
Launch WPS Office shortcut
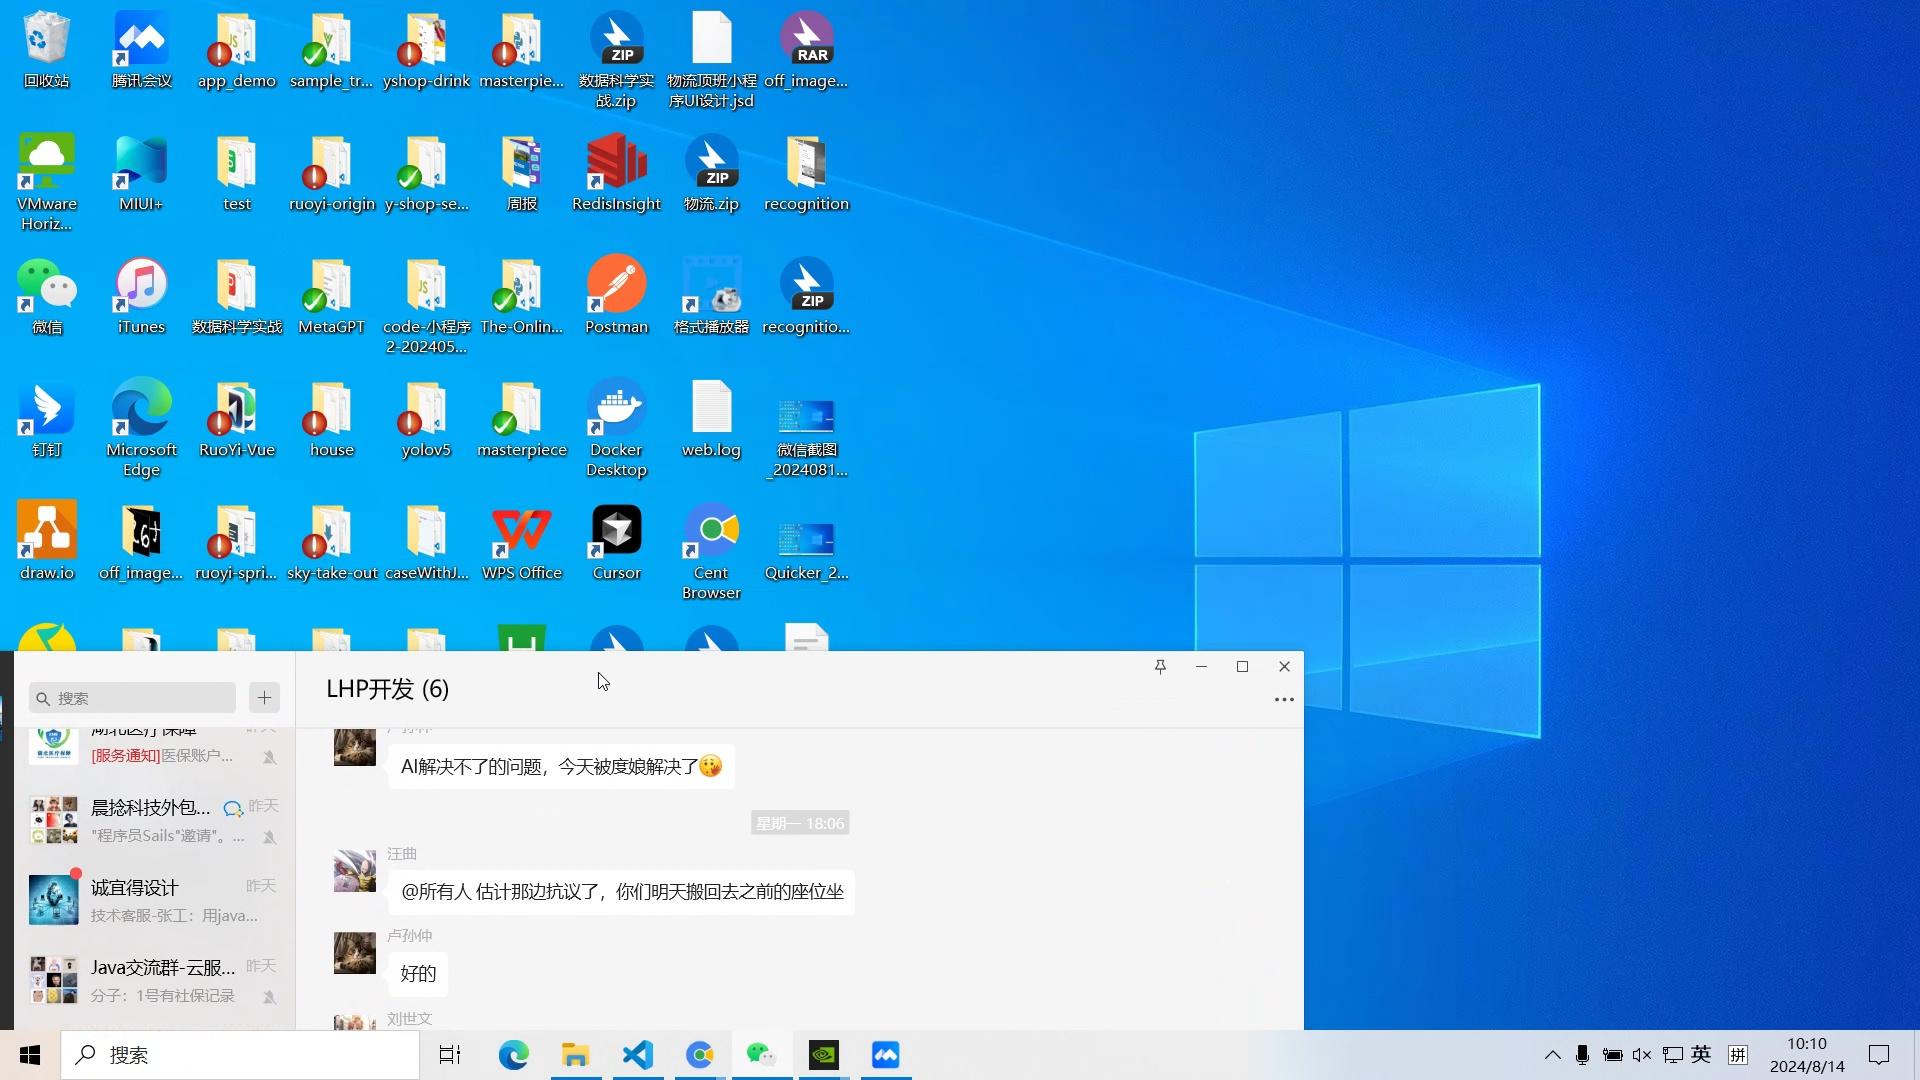(x=521, y=542)
